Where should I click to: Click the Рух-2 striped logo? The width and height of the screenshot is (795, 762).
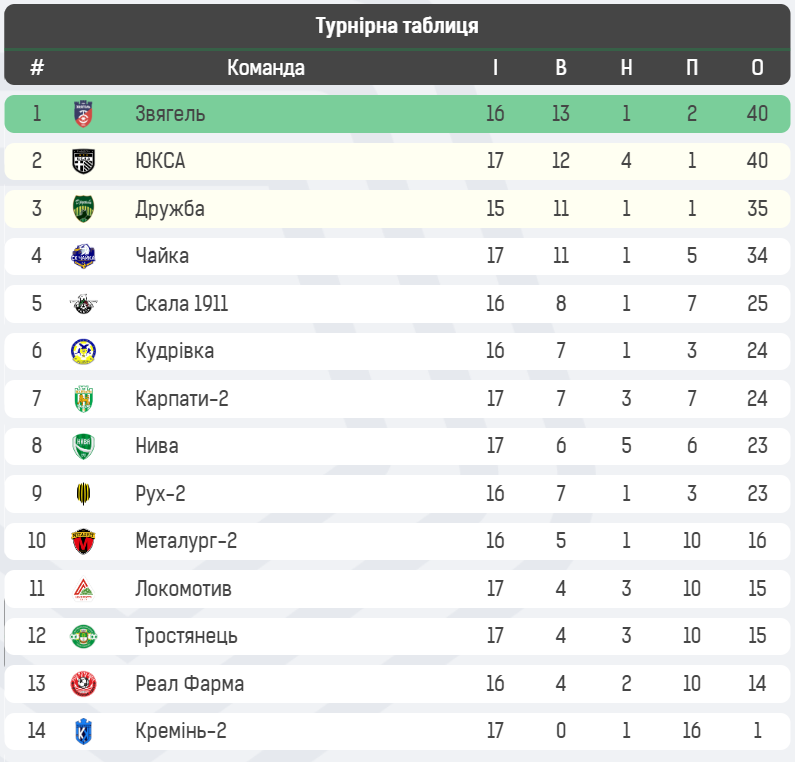(83, 494)
